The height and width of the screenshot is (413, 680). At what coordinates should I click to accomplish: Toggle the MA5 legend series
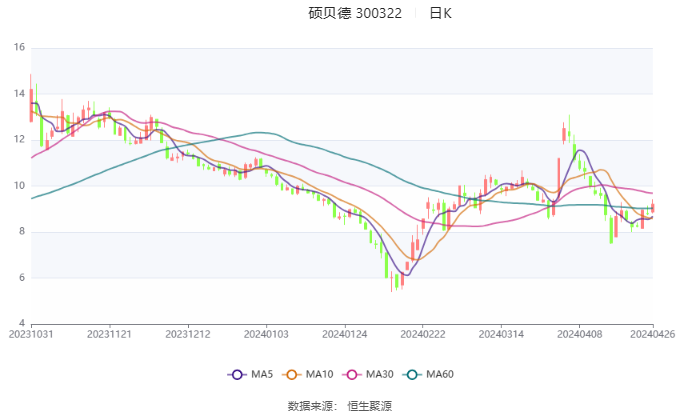pos(251,374)
